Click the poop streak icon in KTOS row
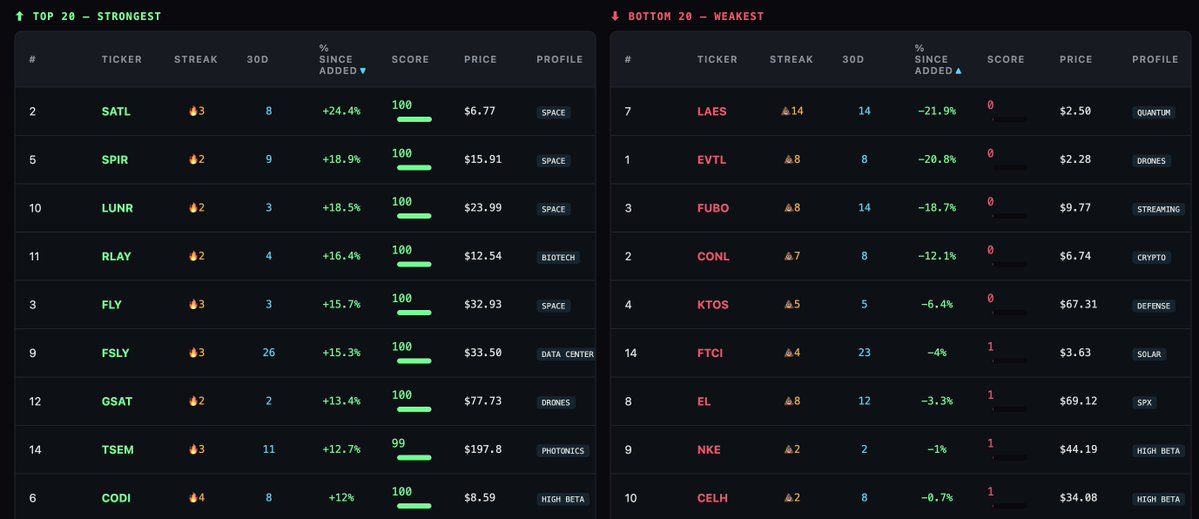1199x519 pixels. 788,304
